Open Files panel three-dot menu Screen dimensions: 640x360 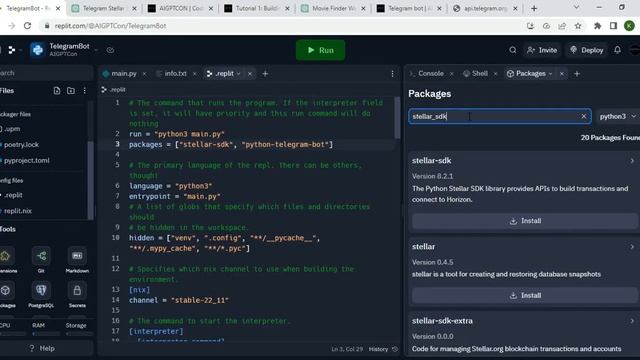coord(84,91)
